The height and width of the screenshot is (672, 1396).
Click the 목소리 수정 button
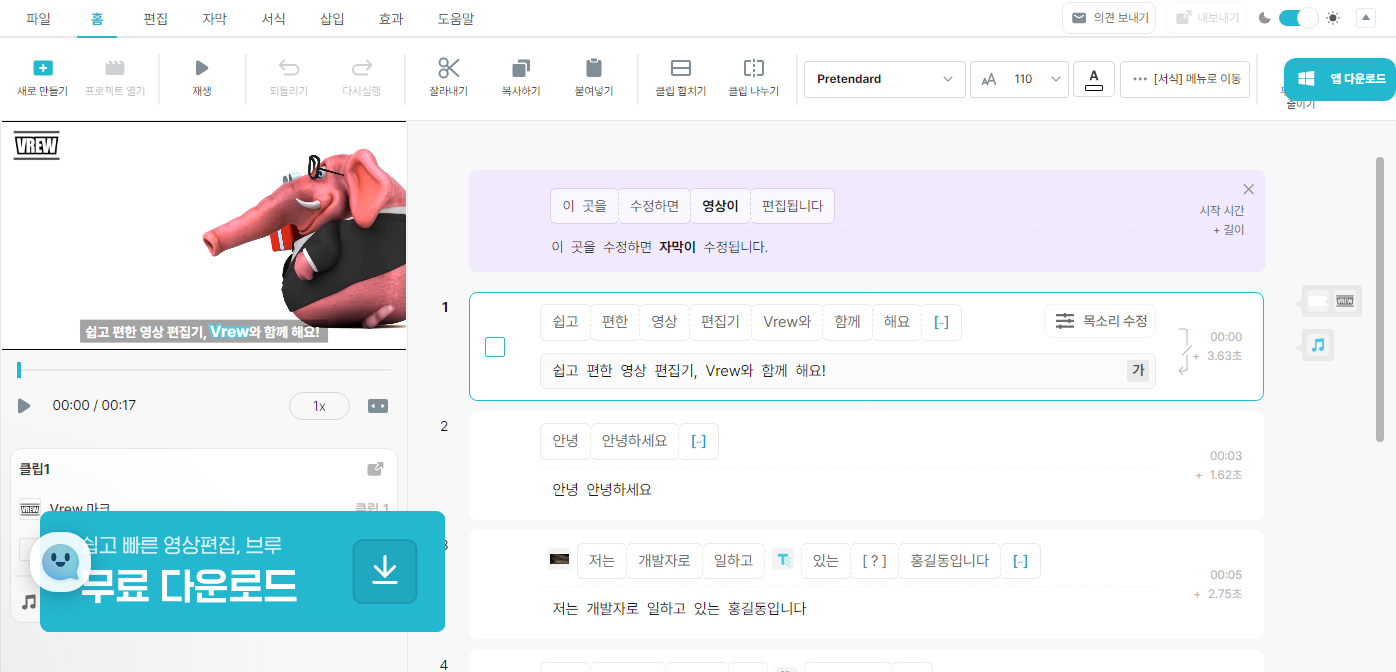click(1100, 321)
